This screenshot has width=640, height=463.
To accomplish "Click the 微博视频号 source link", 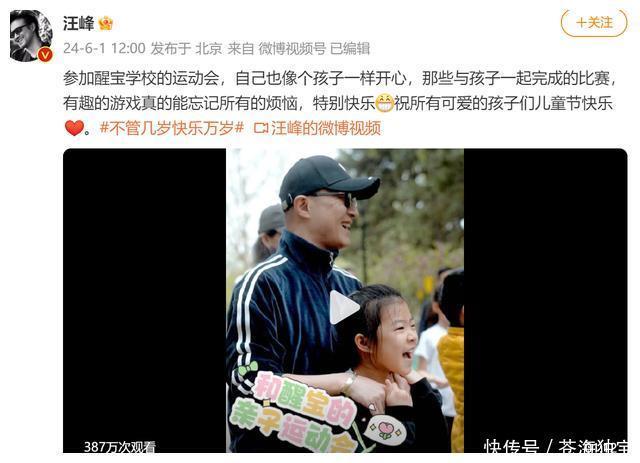I will (292, 49).
